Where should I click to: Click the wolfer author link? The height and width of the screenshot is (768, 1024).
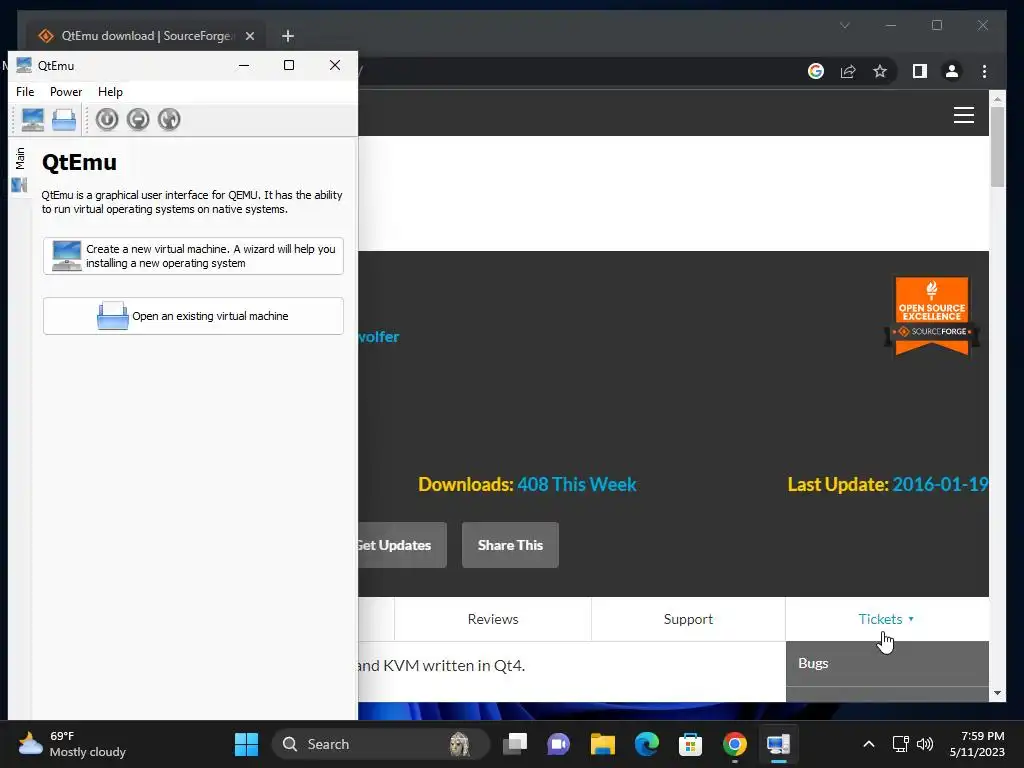379,337
